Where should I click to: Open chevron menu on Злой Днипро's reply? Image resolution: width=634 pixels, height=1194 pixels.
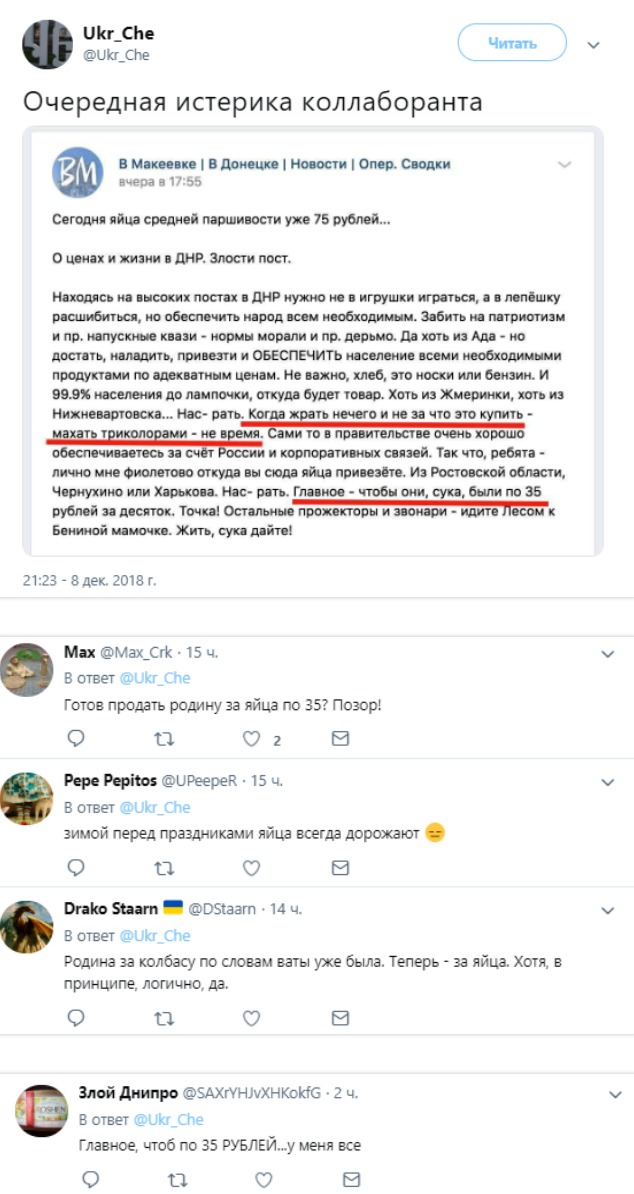607,1093
